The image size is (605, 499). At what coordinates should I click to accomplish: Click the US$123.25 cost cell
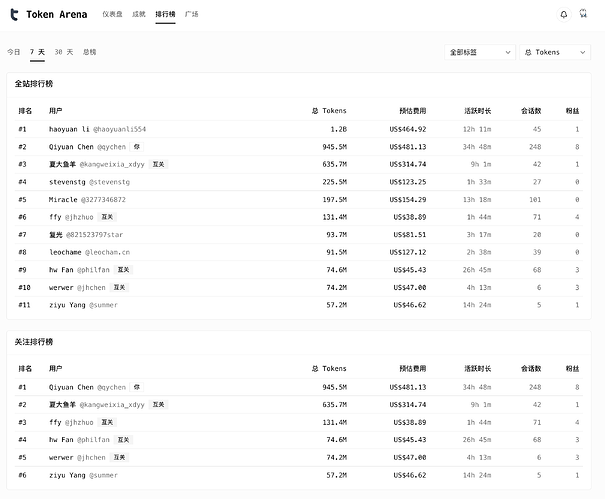coord(408,182)
